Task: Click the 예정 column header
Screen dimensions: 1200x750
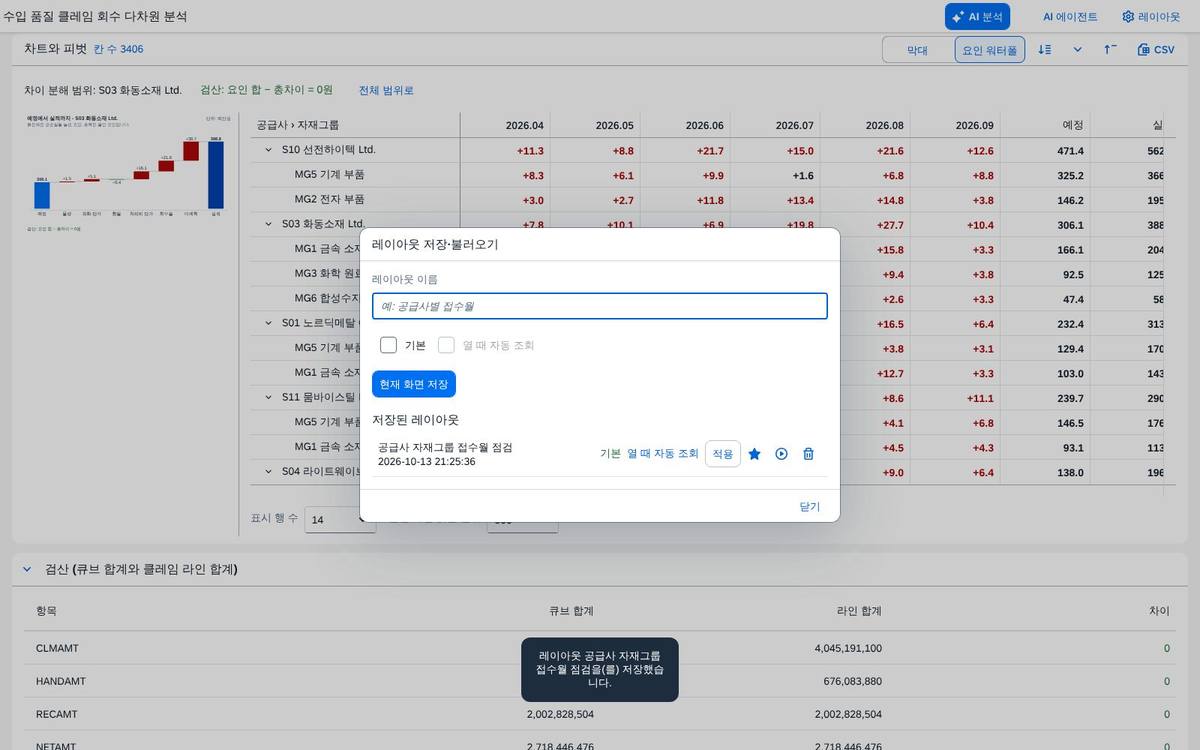Action: pyautogui.click(x=1072, y=125)
